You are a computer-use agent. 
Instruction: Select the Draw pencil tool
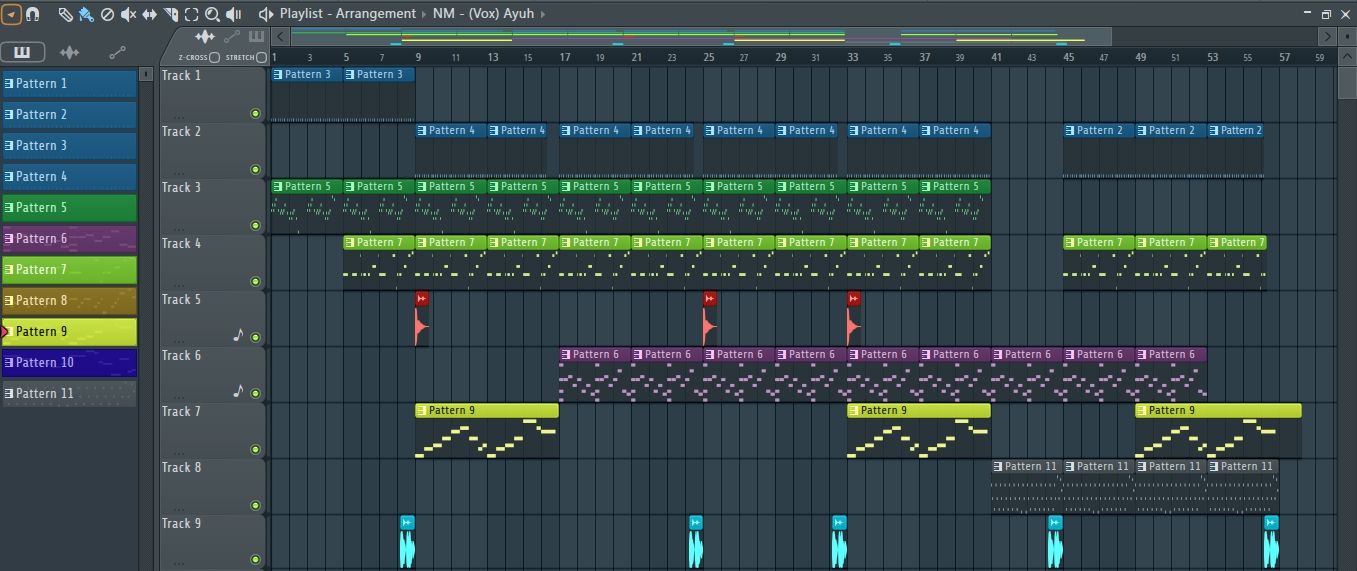[65, 14]
